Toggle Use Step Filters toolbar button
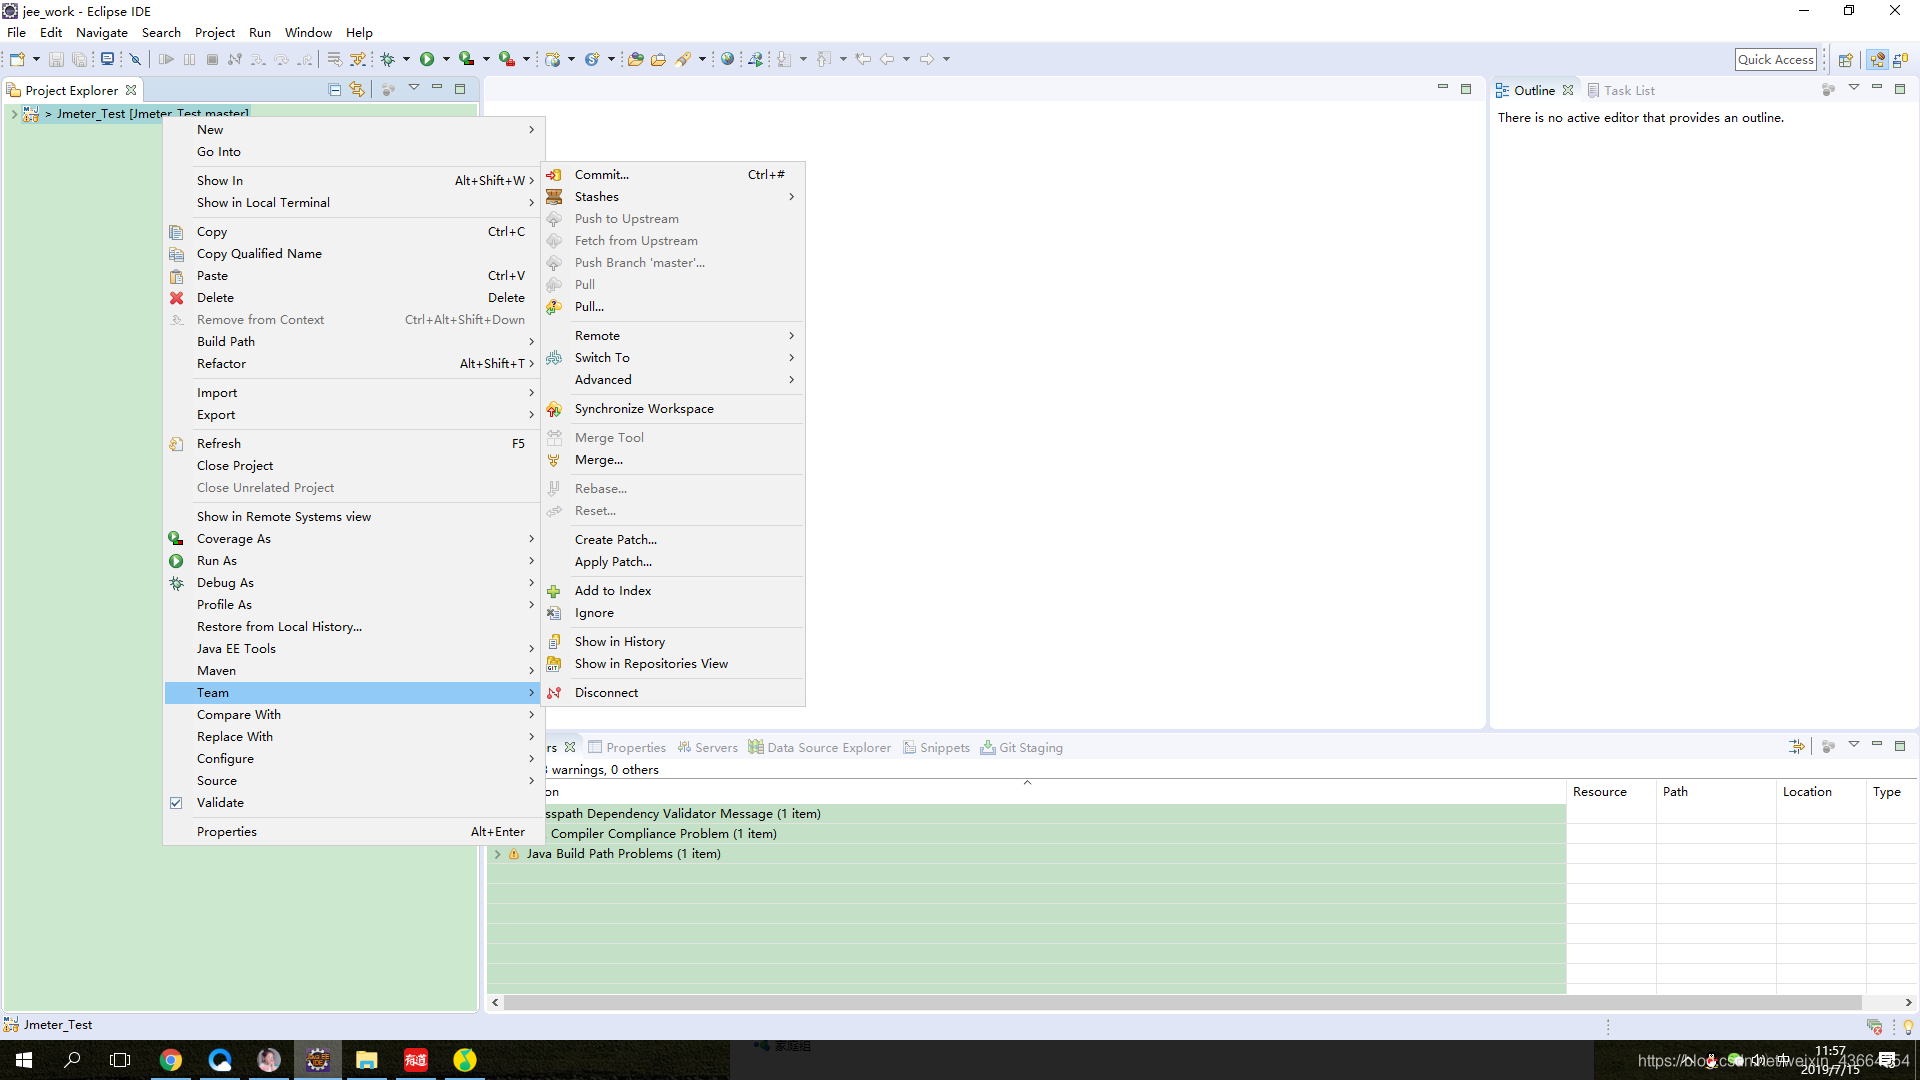1920x1080 pixels. 357,59
